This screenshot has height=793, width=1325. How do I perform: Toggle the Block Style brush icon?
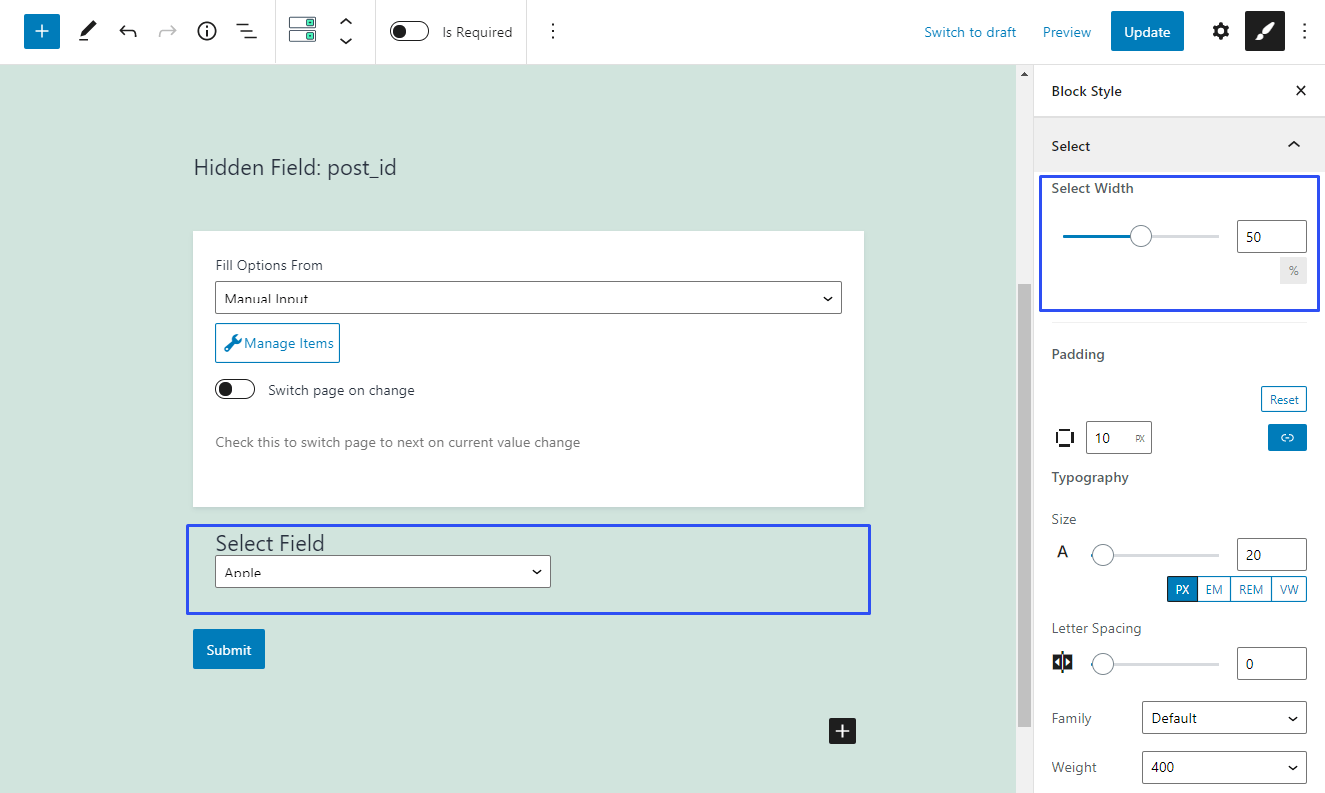click(x=1264, y=31)
